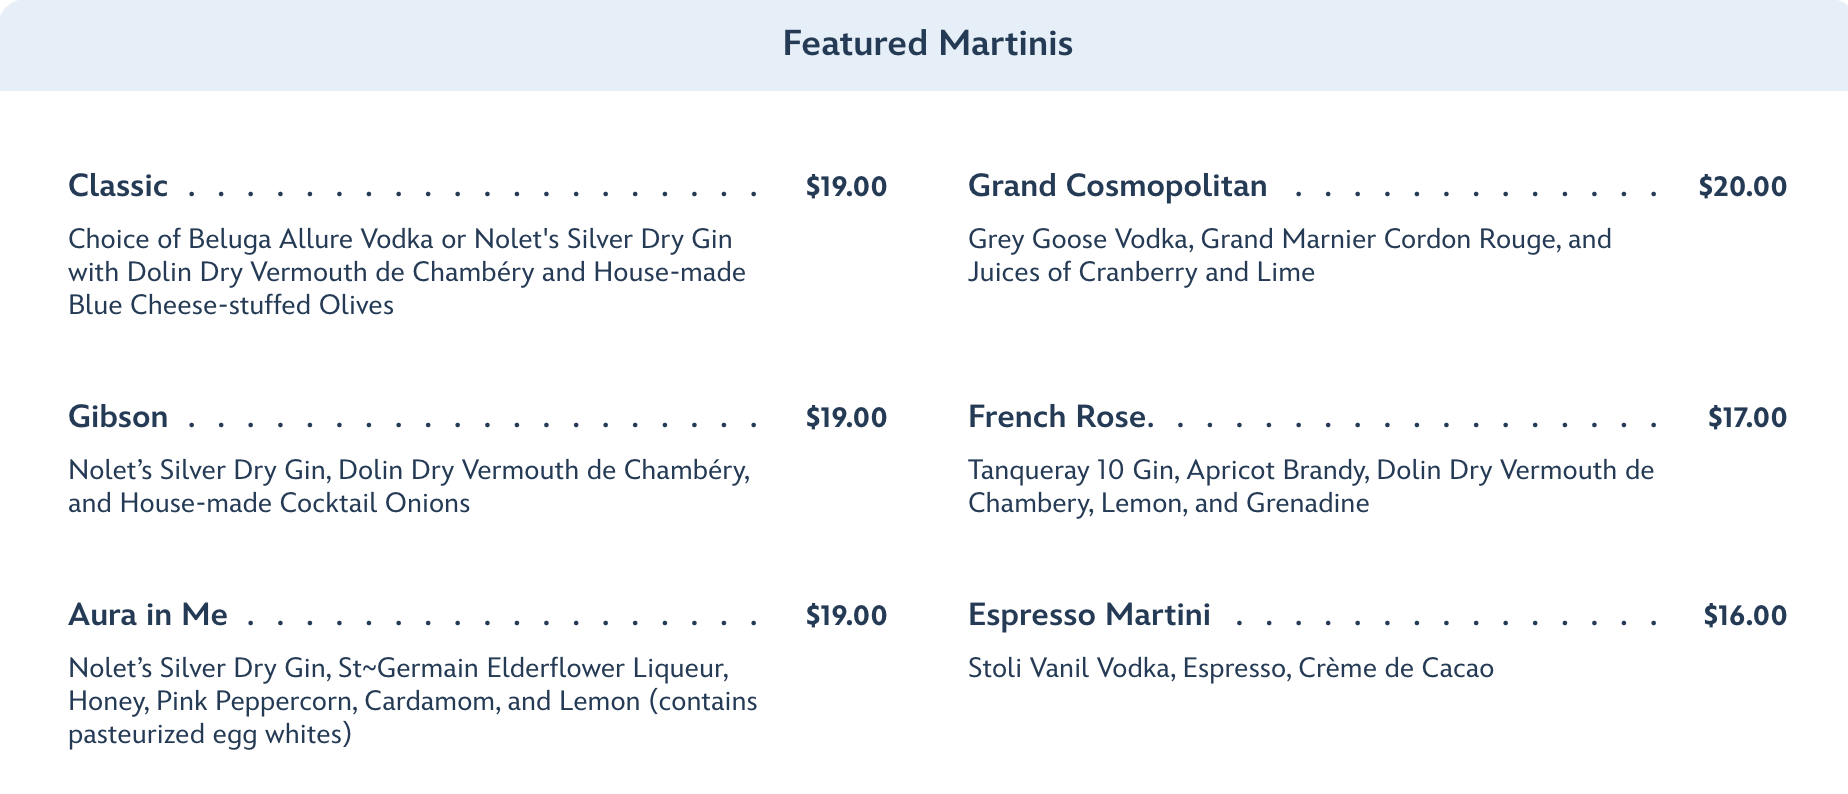This screenshot has width=1848, height=794.
Task: Click the Stoli Vanil Vodka ingredients text
Action: point(1230,668)
